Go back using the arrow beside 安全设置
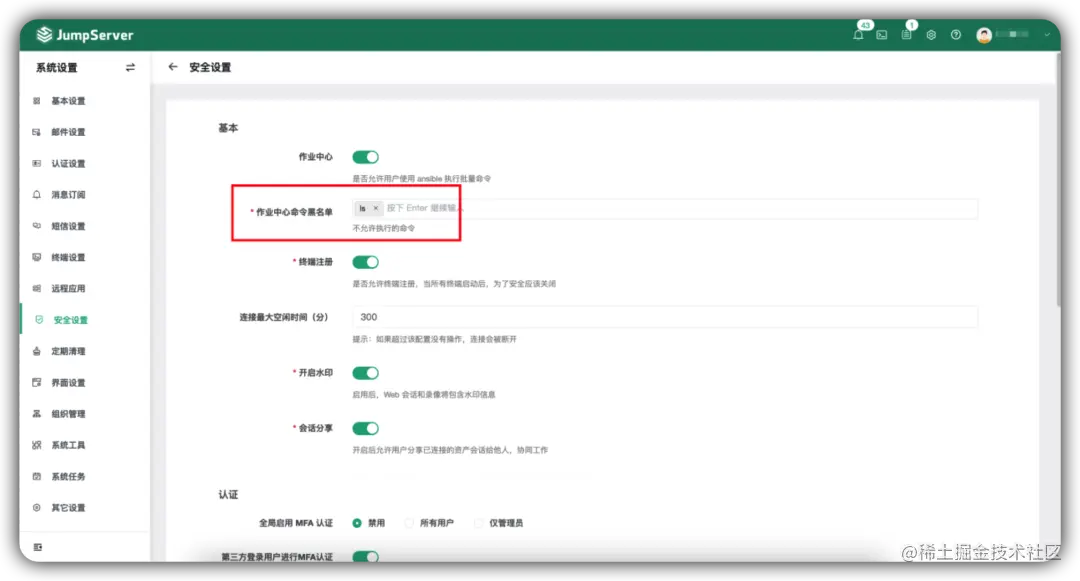The image size is (1080, 581). click(x=172, y=67)
